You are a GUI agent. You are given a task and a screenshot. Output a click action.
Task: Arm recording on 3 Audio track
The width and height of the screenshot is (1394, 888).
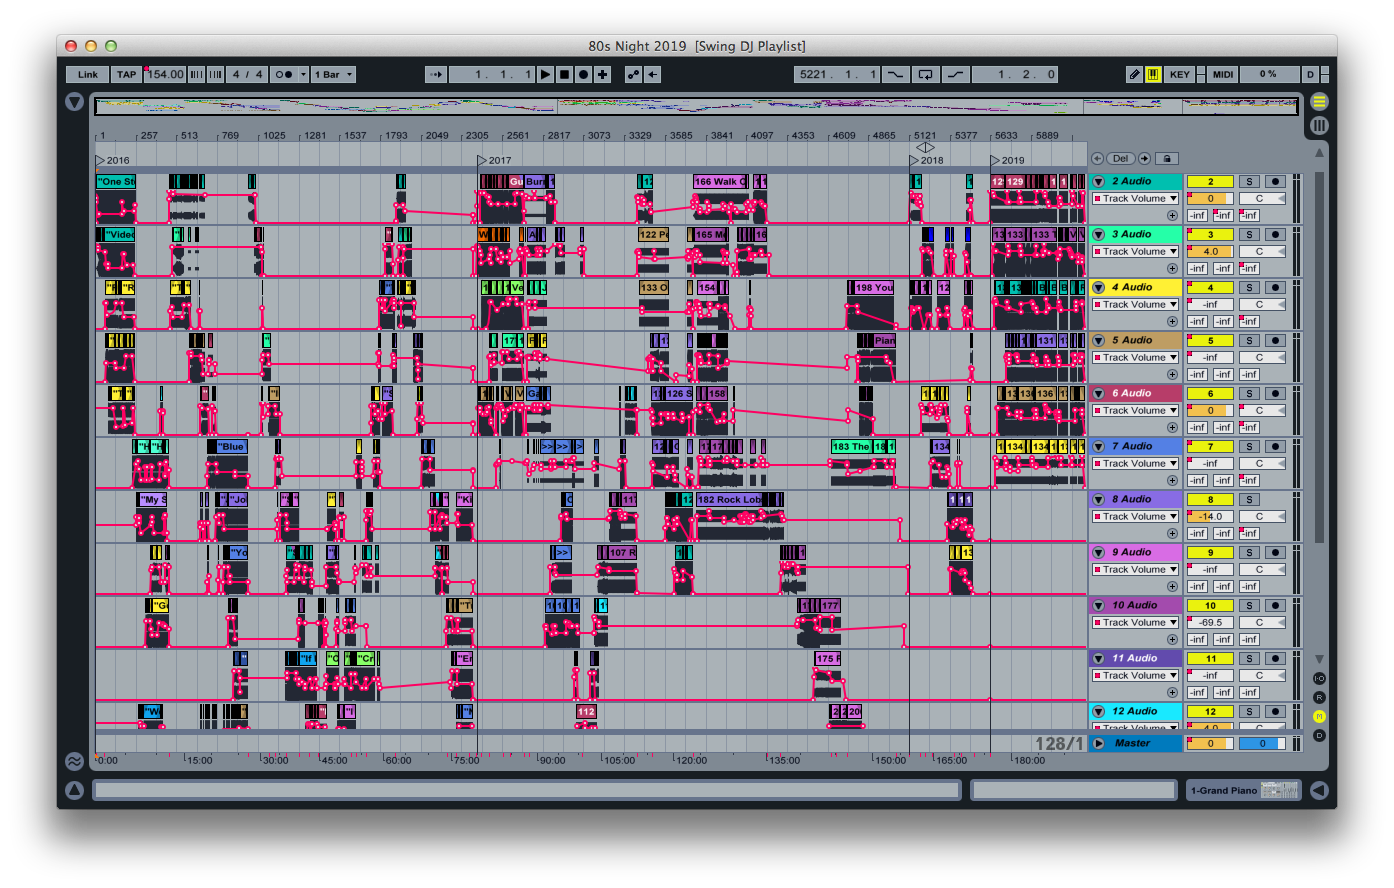point(1275,234)
